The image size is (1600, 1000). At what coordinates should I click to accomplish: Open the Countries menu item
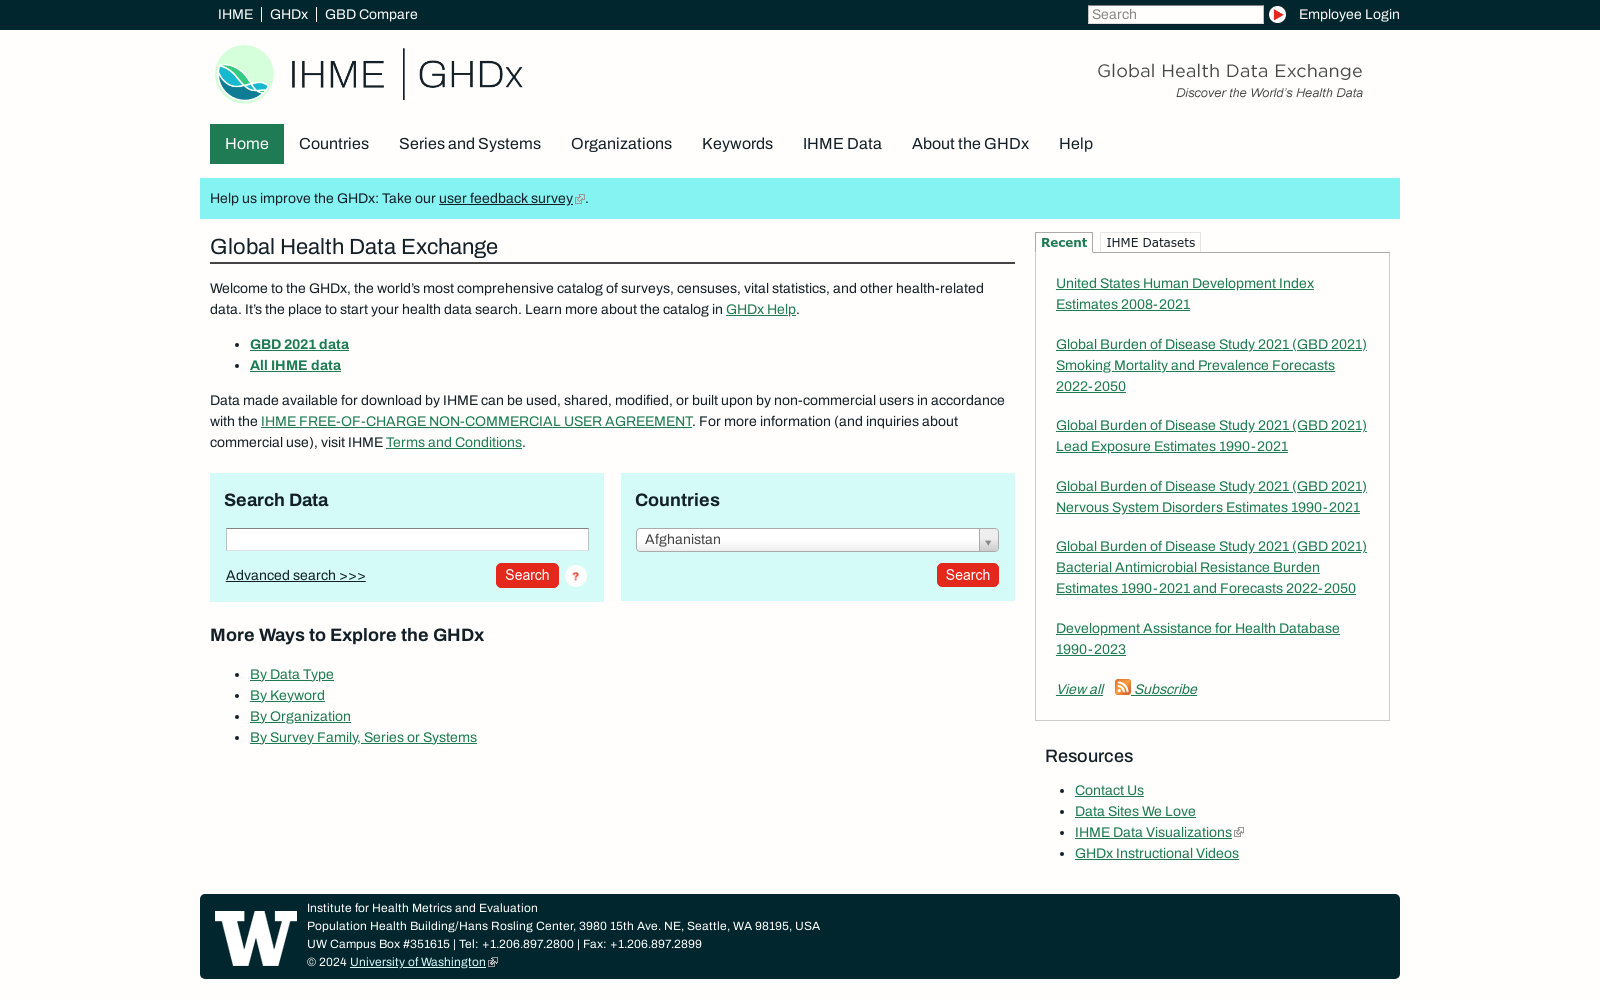coord(334,144)
